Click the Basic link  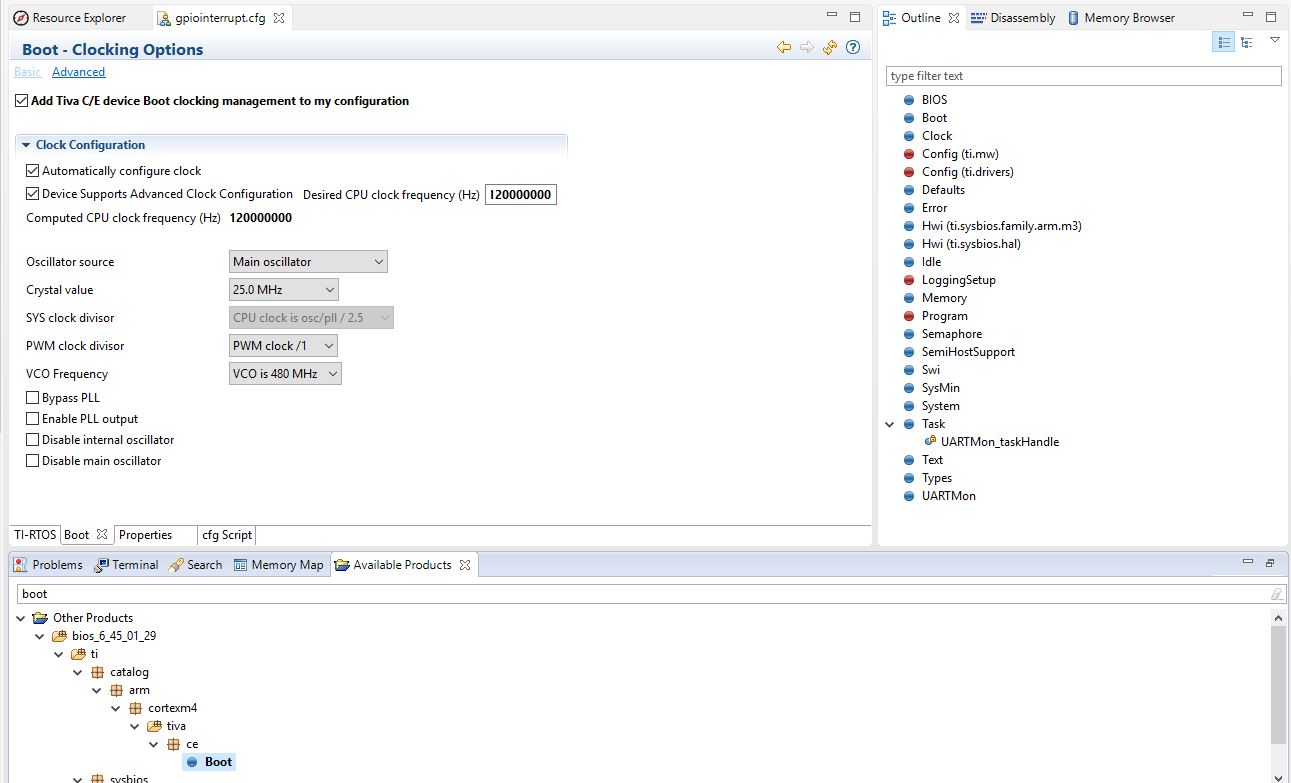pos(28,72)
